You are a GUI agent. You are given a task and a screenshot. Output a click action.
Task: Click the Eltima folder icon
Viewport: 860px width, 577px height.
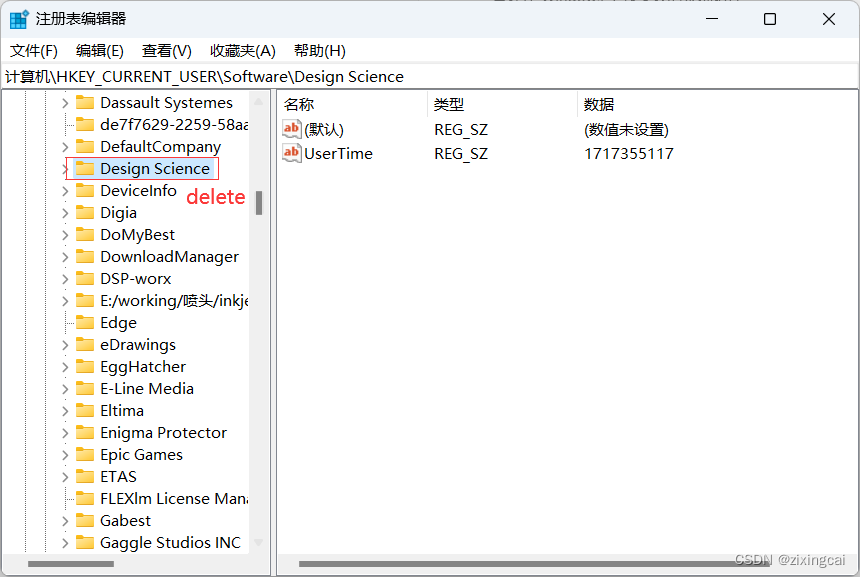pyautogui.click(x=84, y=410)
